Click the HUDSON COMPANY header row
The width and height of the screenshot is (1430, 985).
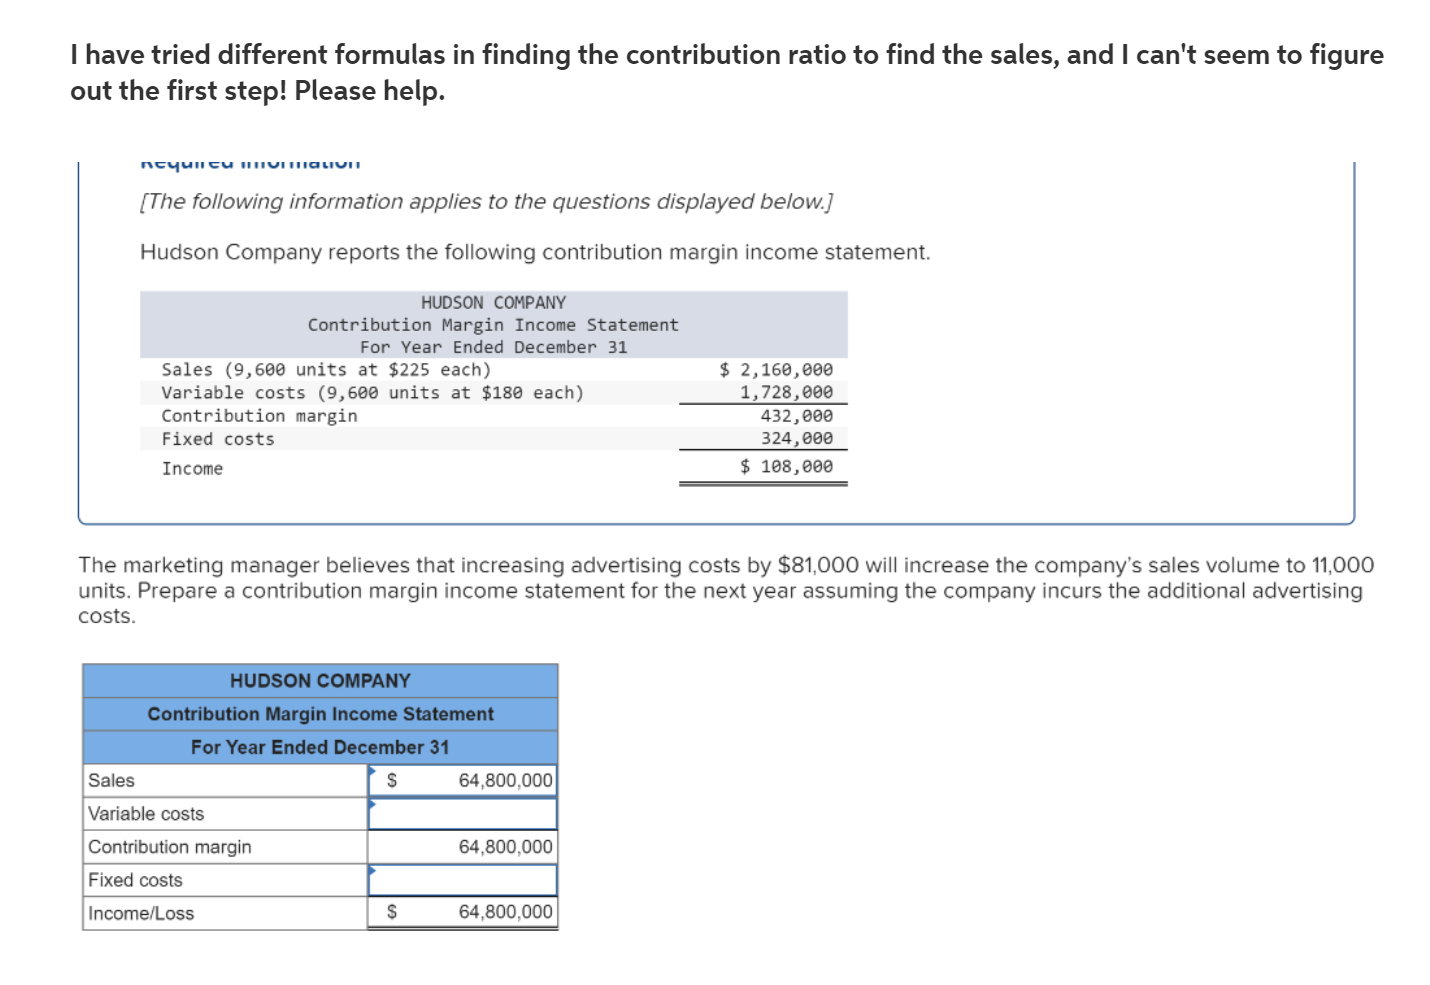click(319, 680)
